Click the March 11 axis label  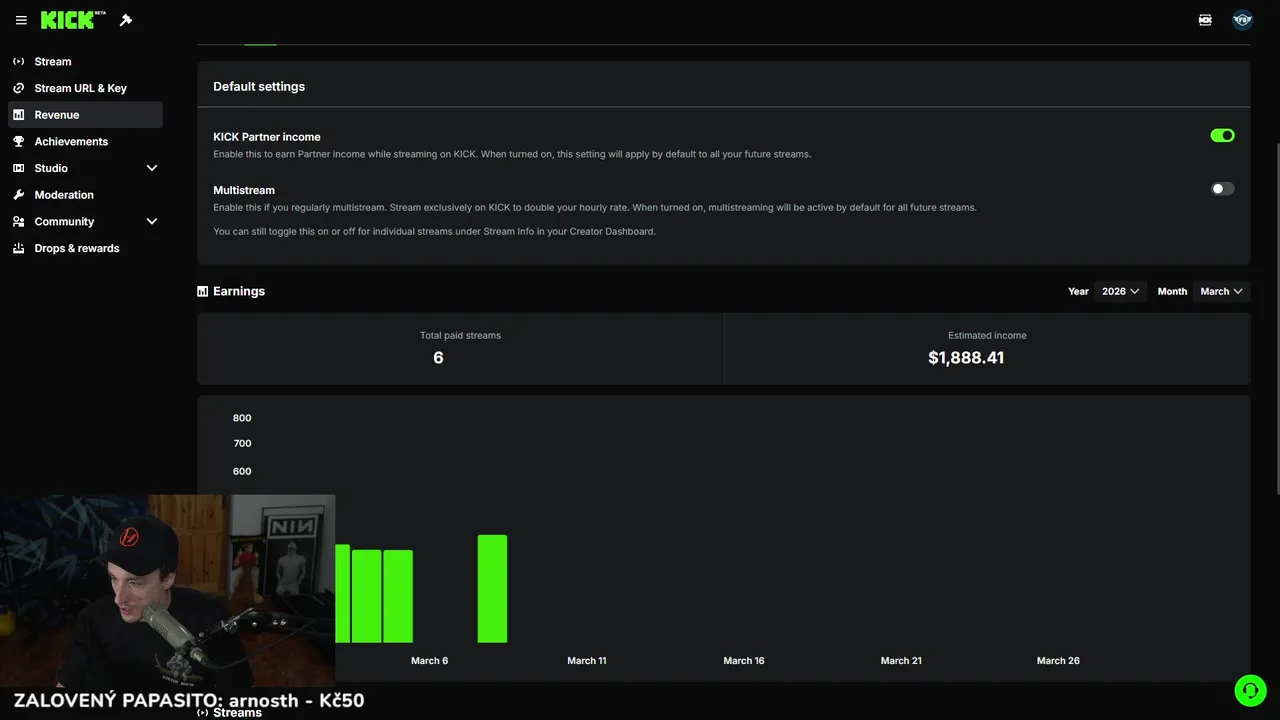pyautogui.click(x=587, y=661)
